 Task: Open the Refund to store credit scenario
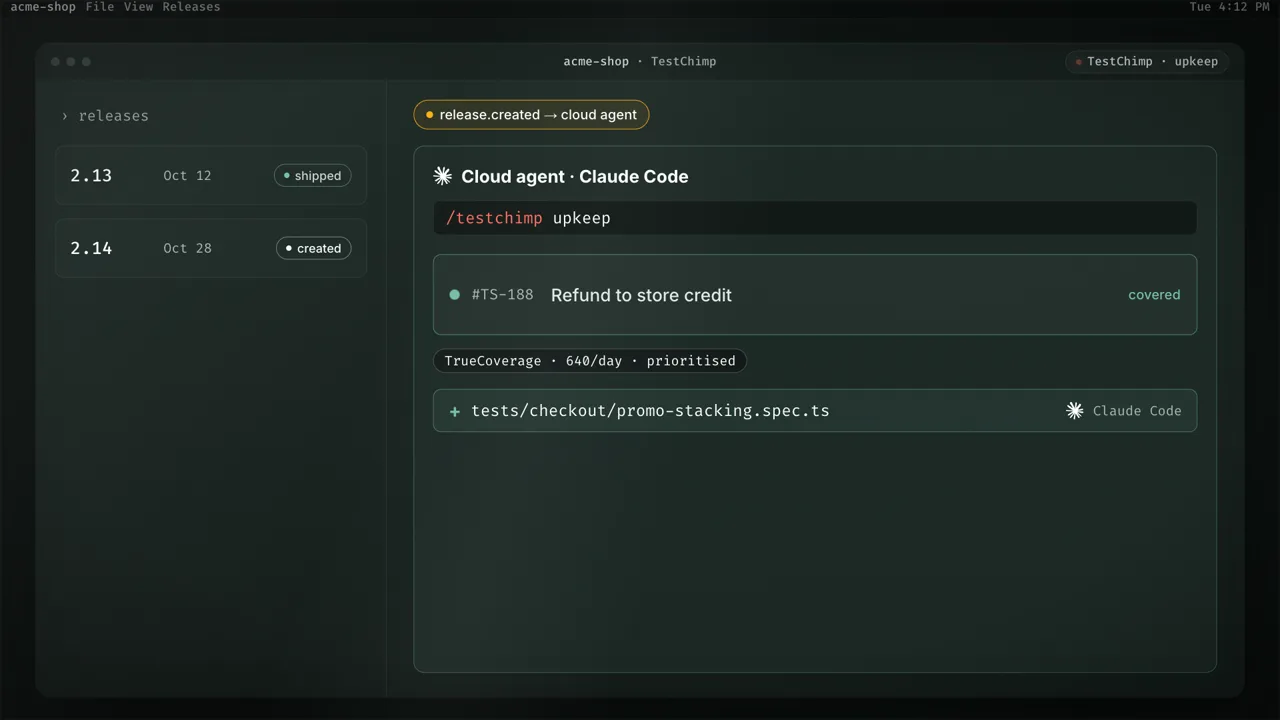point(815,295)
